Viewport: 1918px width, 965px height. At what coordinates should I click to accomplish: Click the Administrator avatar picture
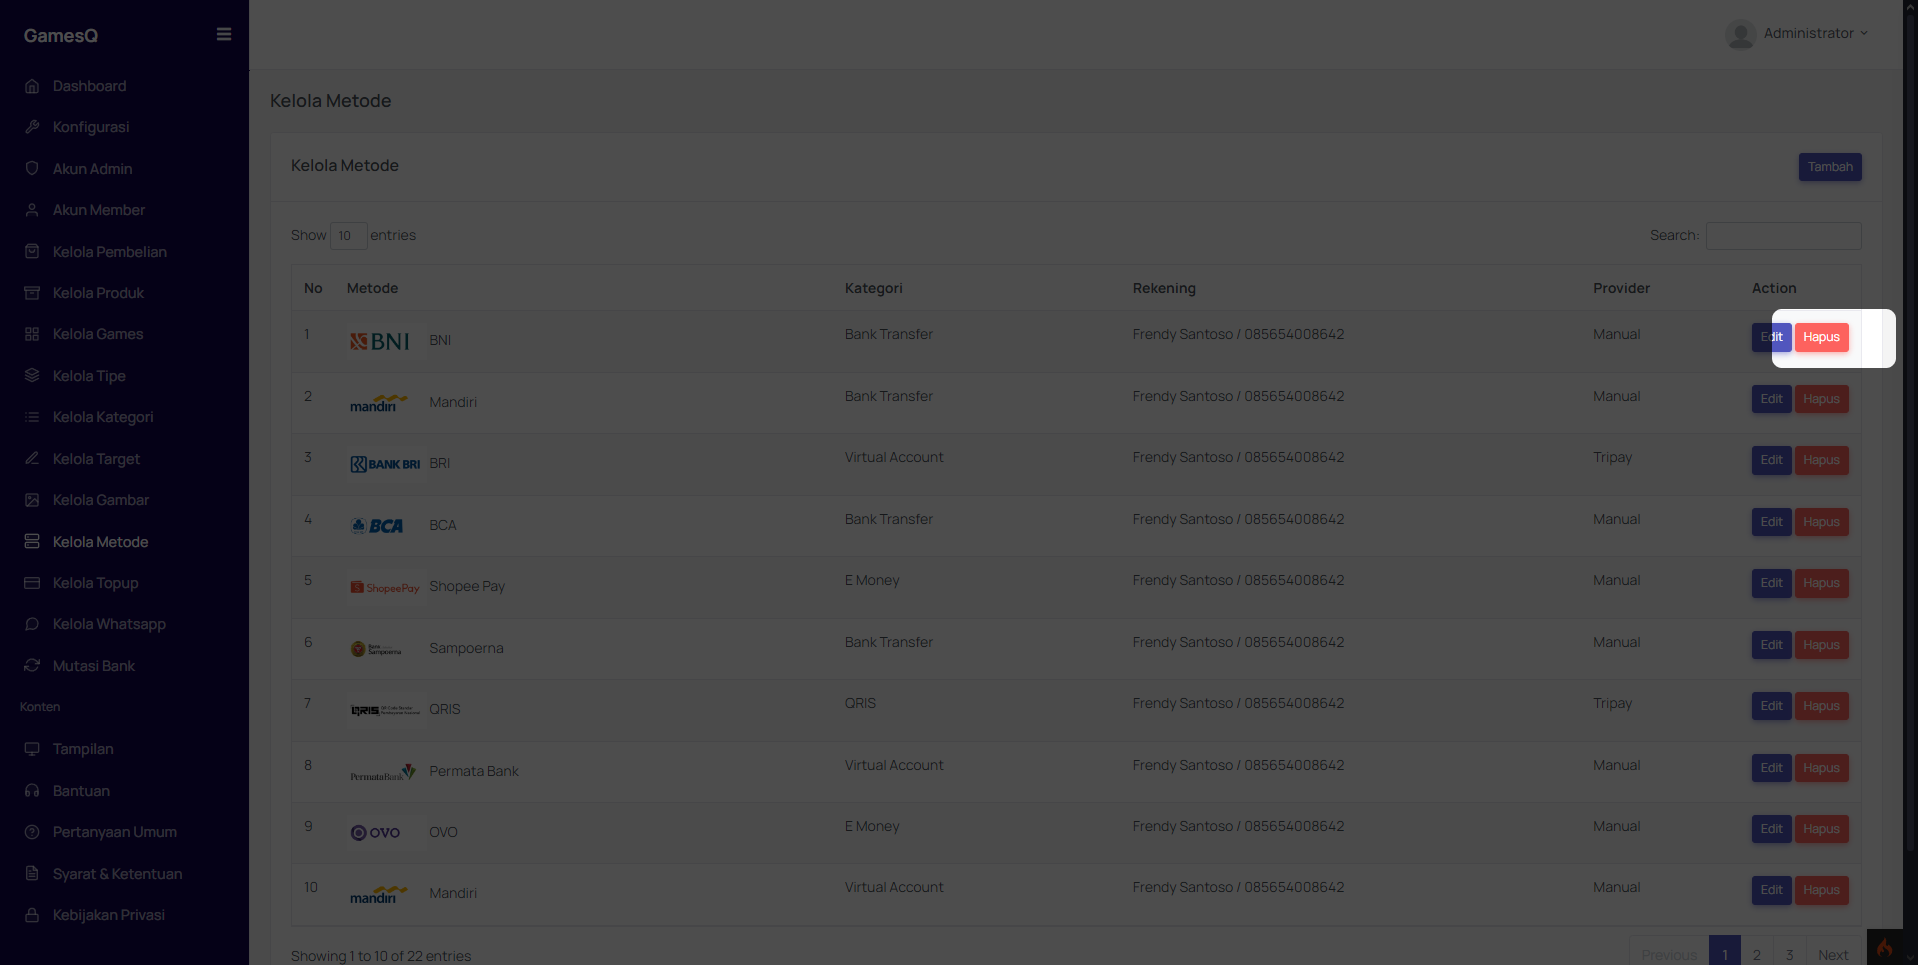click(1740, 34)
